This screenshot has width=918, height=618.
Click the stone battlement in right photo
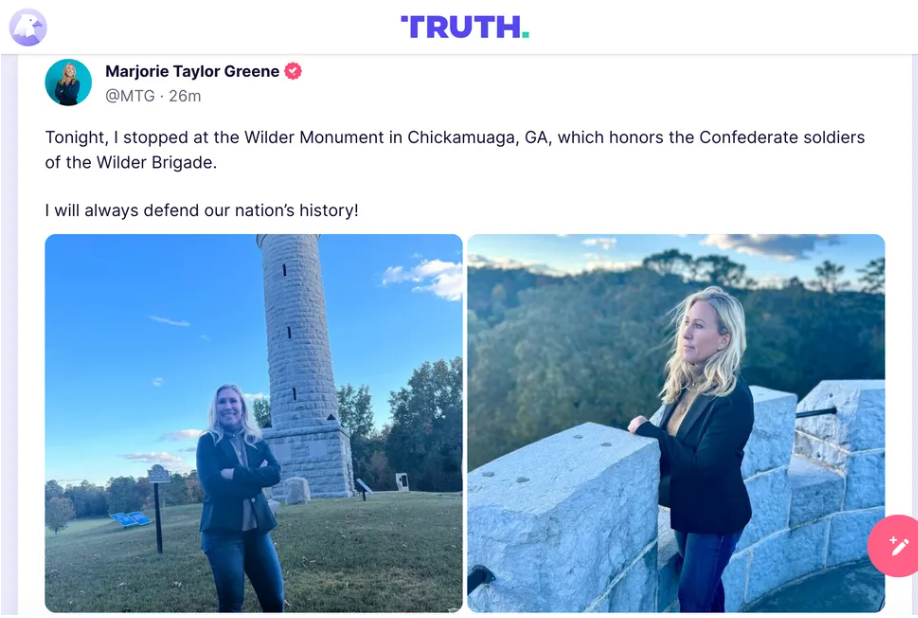(x=562, y=515)
